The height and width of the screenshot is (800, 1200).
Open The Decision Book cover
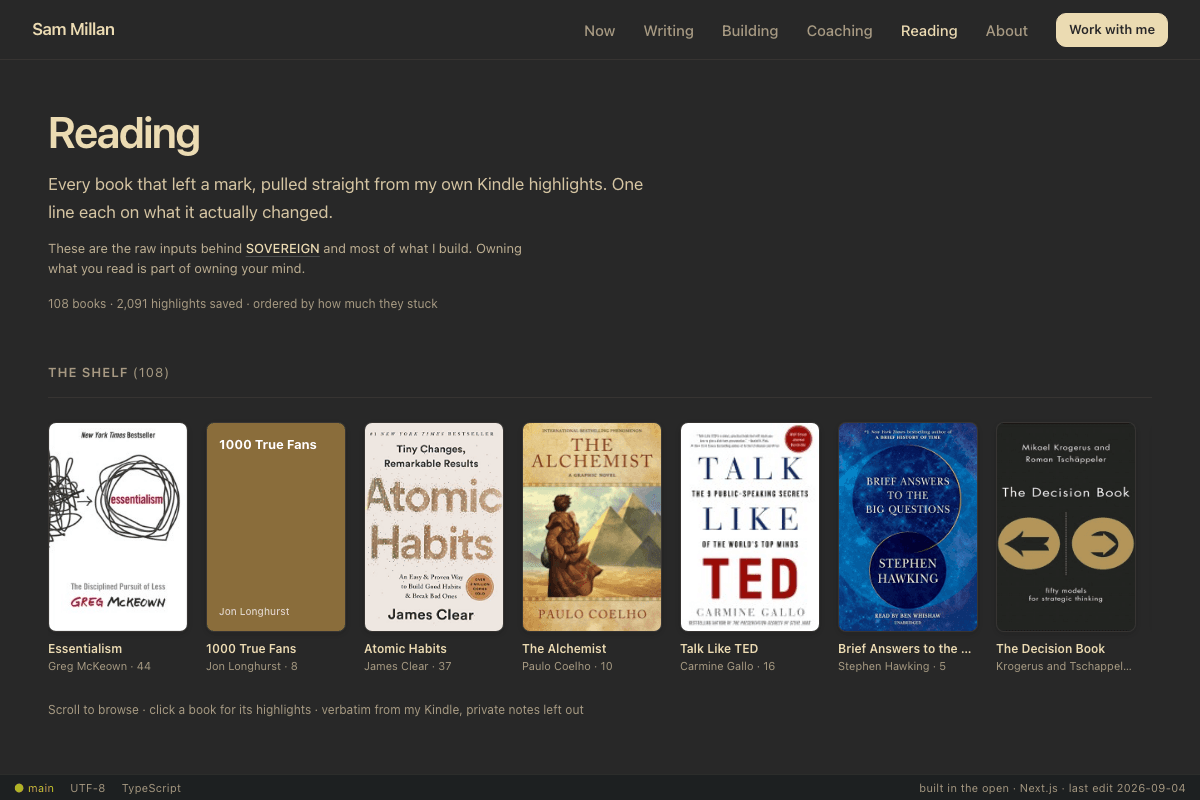[x=1066, y=527]
